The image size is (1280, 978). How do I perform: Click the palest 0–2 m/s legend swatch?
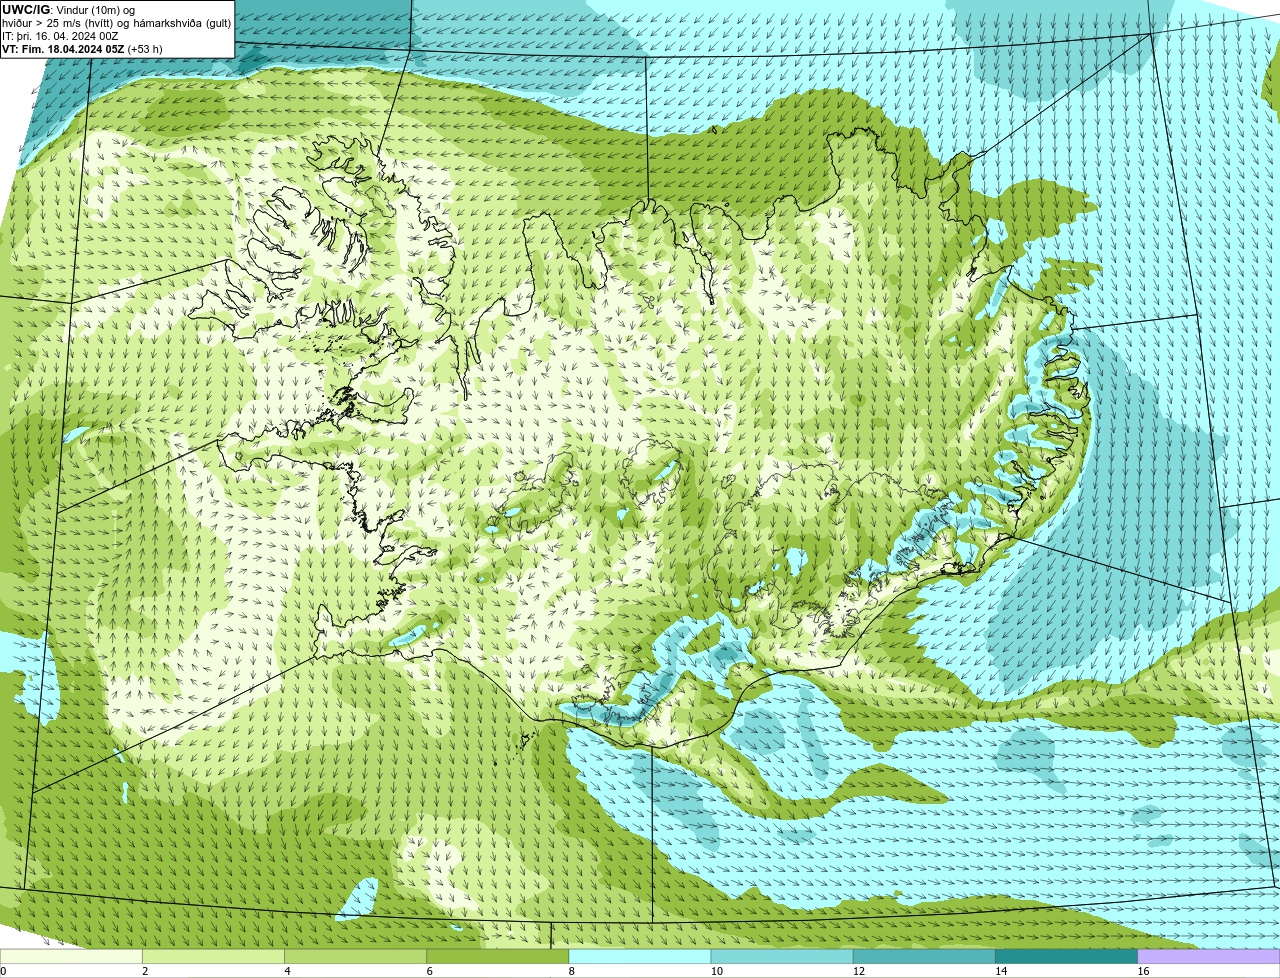pyautogui.click(x=71, y=957)
